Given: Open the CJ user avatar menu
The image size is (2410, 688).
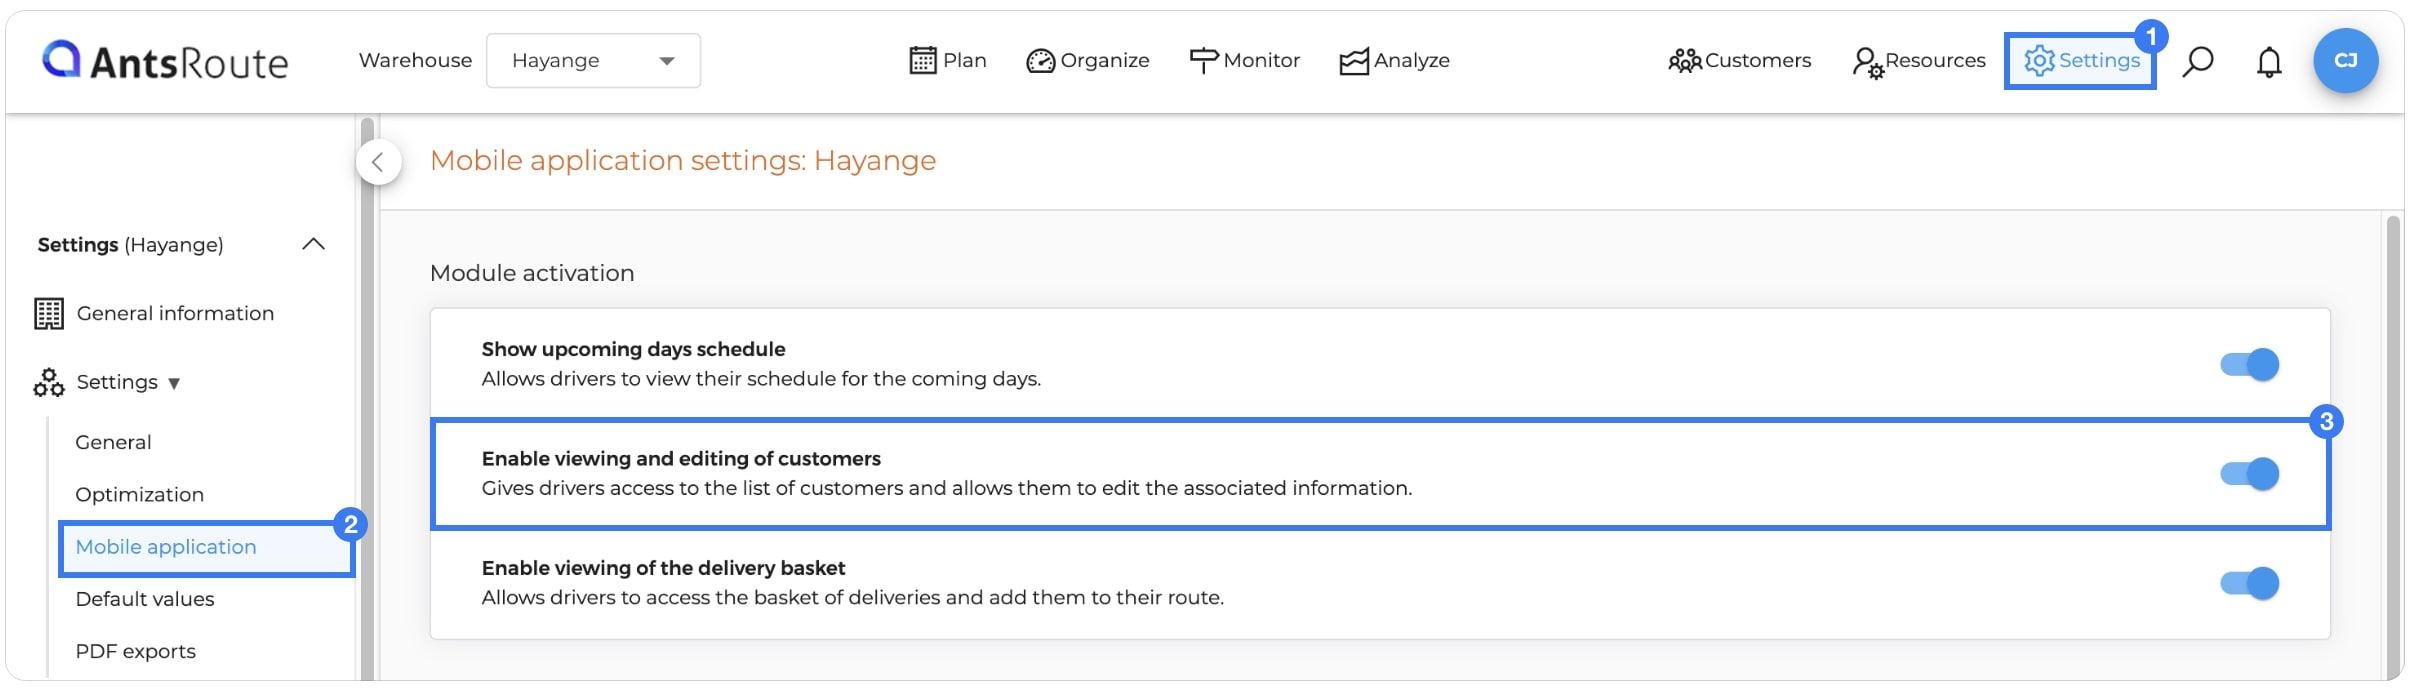Looking at the screenshot, I should point(2345,61).
